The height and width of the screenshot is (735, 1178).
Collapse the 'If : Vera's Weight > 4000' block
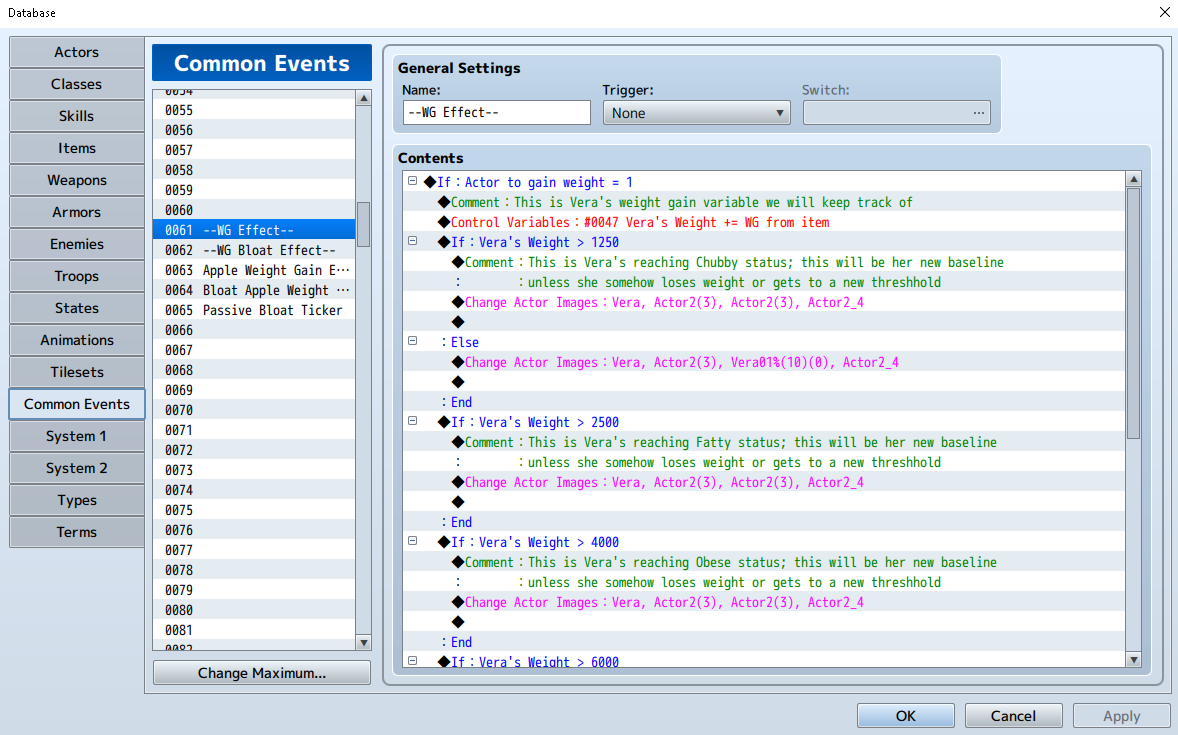click(412, 541)
